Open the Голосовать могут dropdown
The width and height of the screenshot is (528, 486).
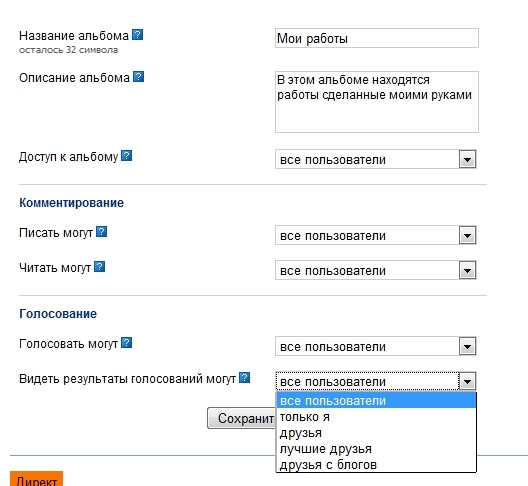(x=467, y=347)
